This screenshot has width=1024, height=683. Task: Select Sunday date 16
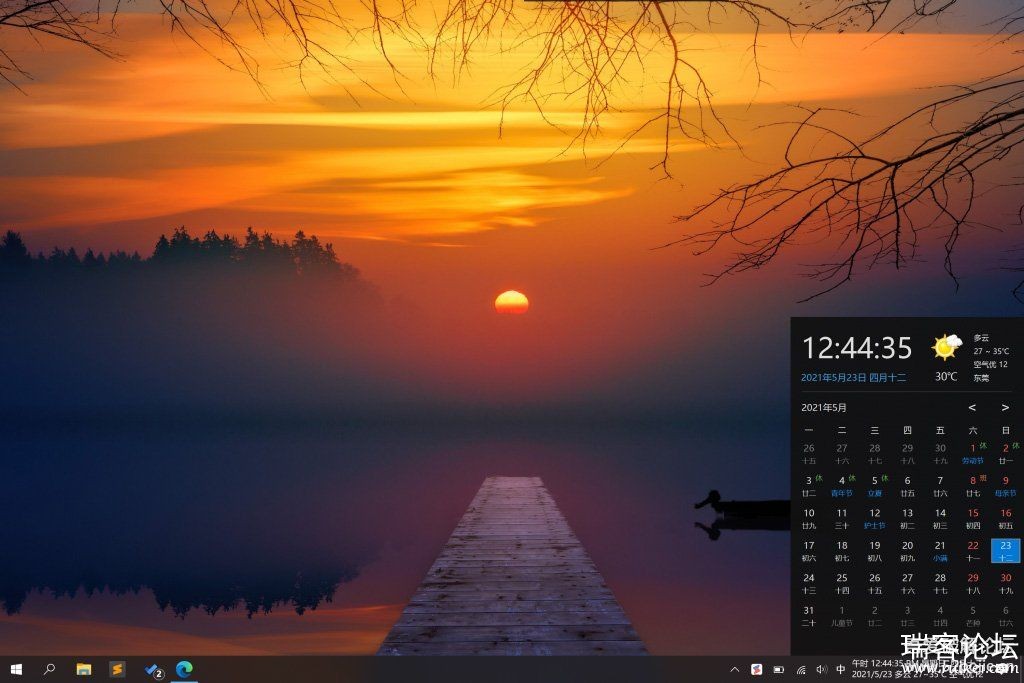1006,518
